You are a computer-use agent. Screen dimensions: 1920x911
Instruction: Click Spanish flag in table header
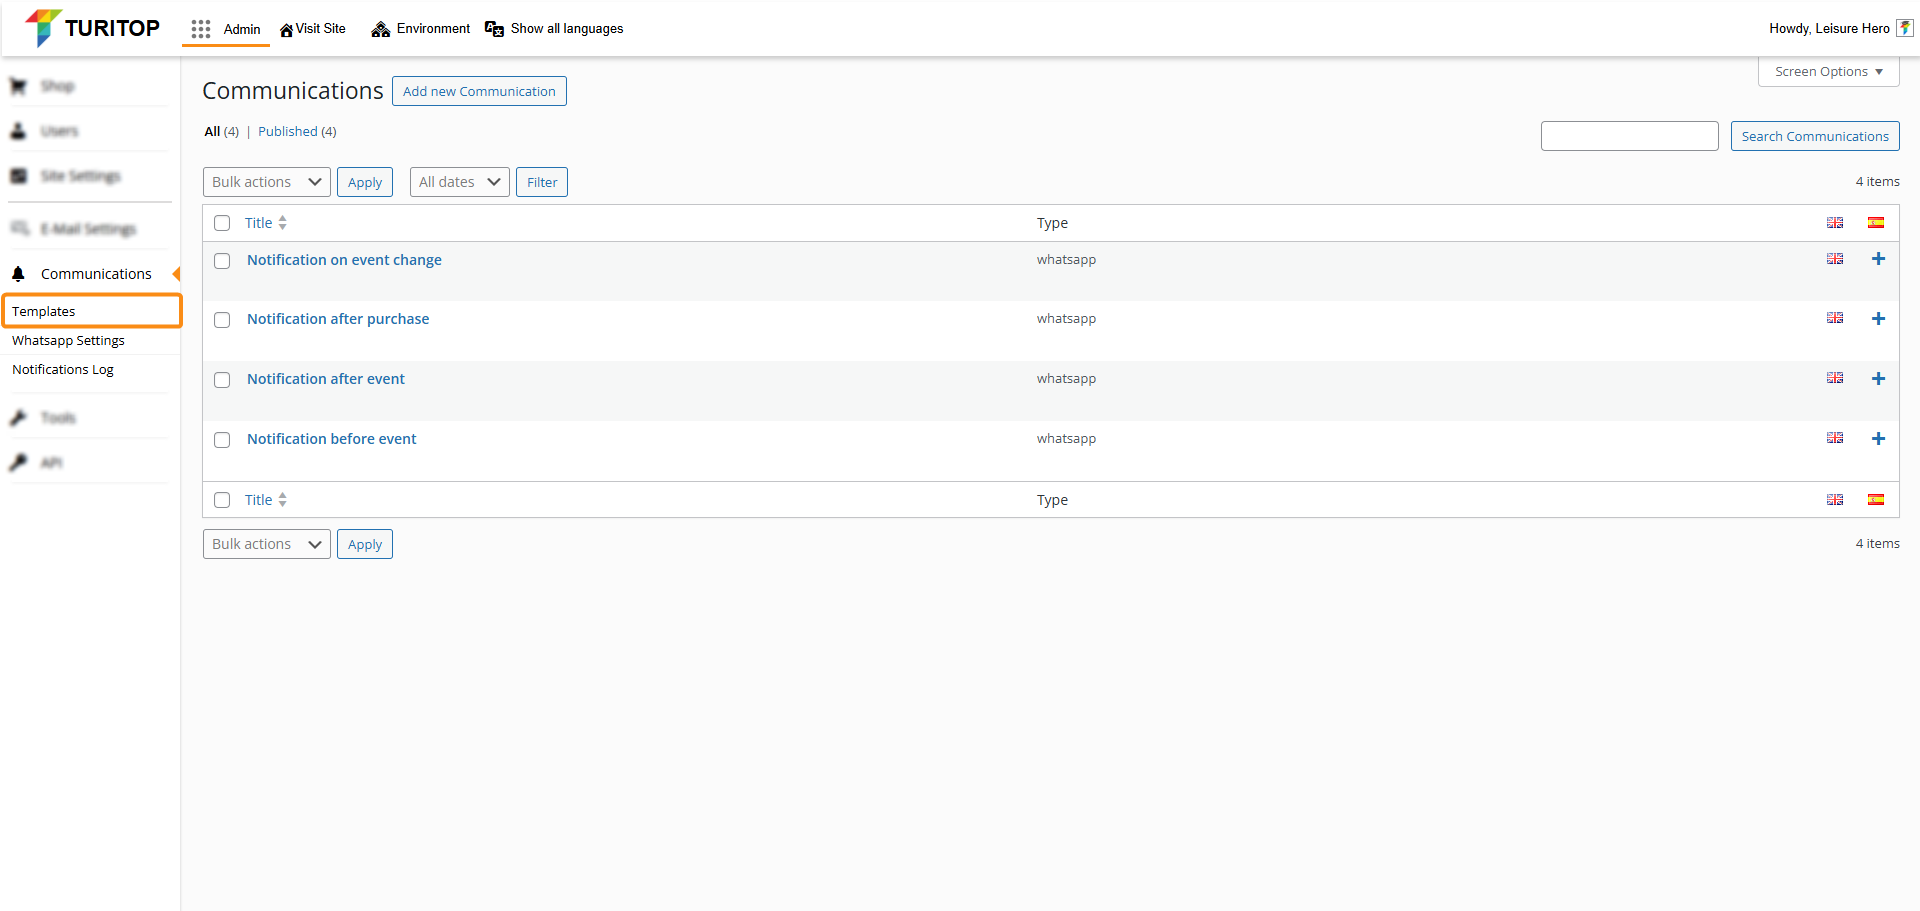(1875, 223)
